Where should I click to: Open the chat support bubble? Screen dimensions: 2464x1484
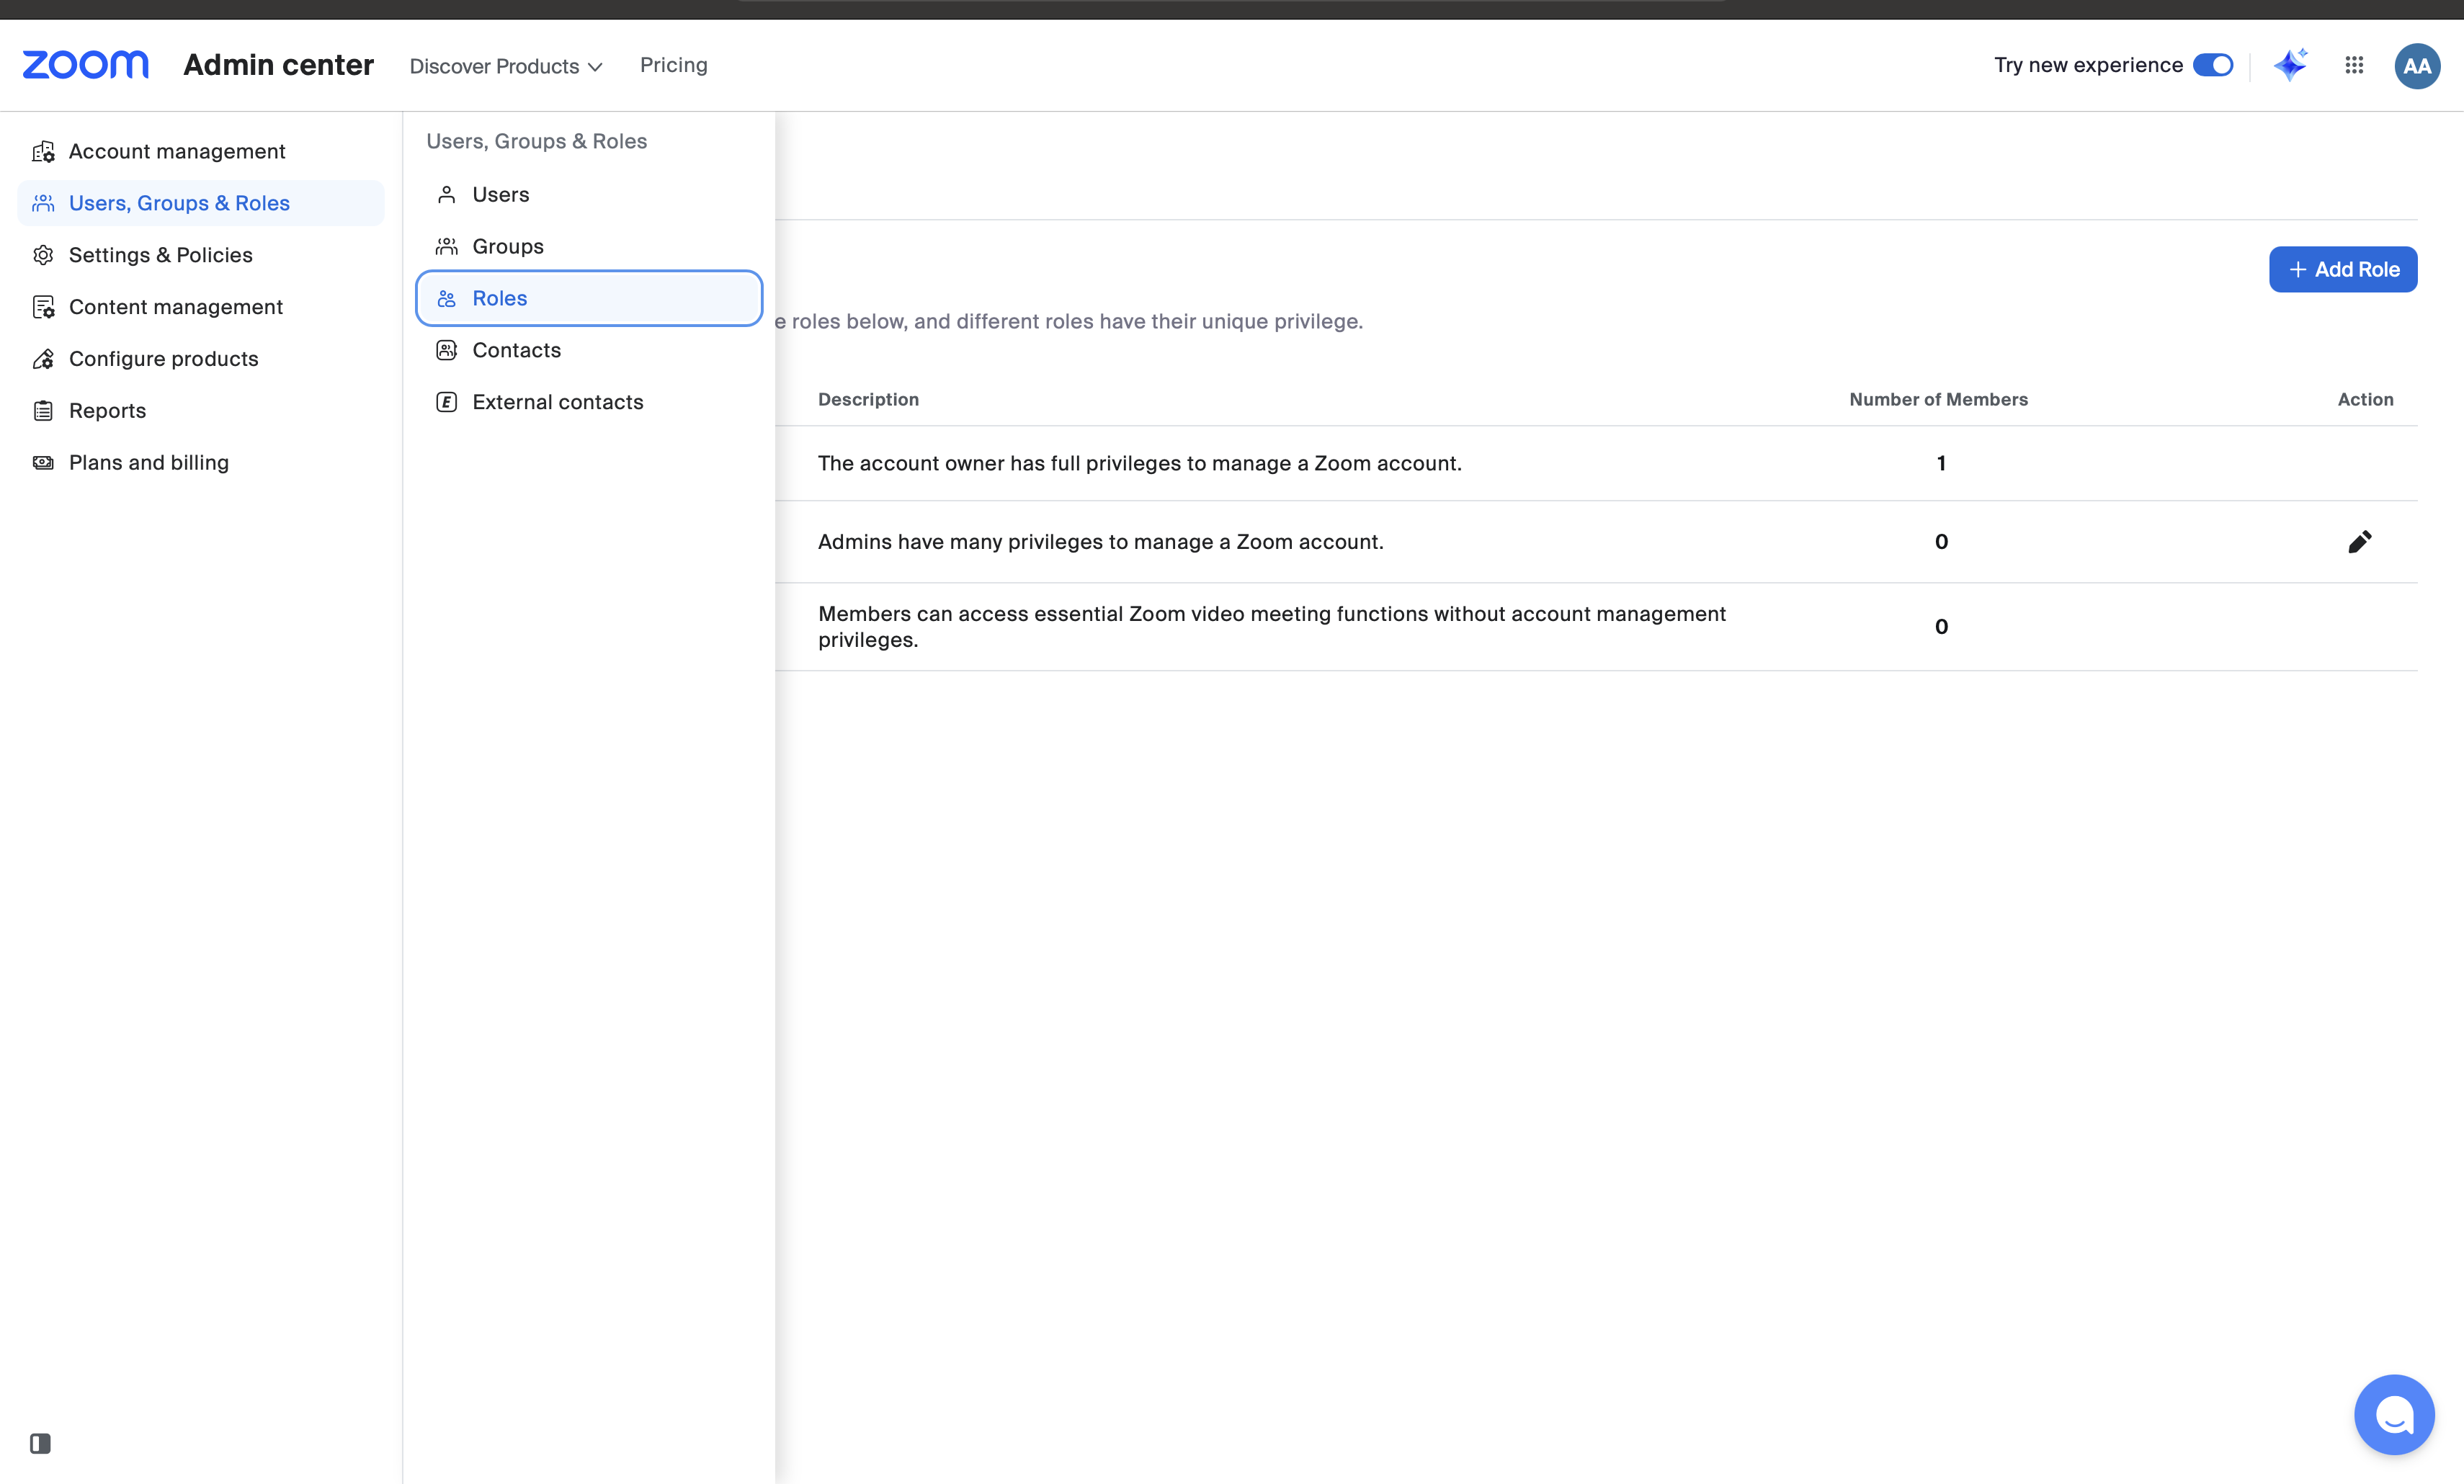click(2394, 1414)
